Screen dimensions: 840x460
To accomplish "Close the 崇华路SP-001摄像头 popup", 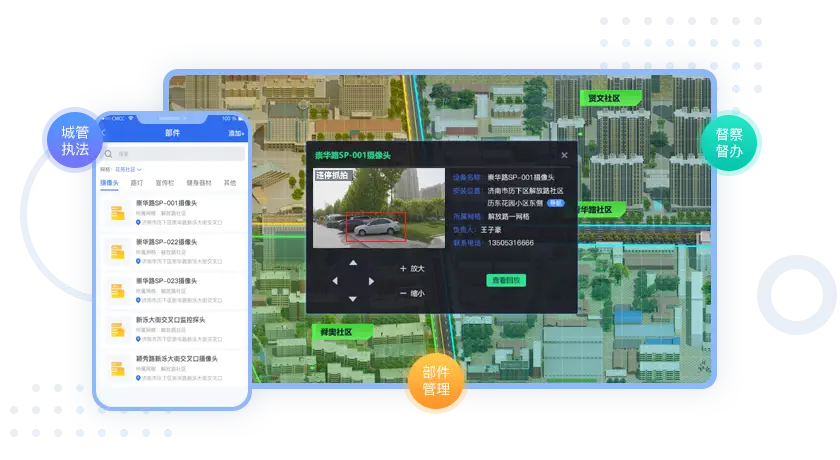I will tap(564, 155).
